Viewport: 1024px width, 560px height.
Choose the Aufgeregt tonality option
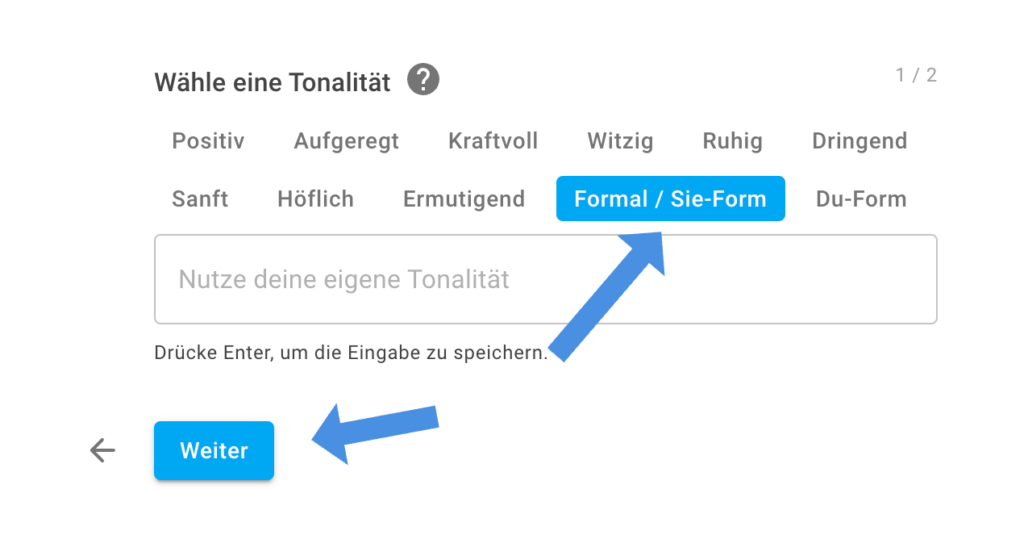pyautogui.click(x=346, y=141)
